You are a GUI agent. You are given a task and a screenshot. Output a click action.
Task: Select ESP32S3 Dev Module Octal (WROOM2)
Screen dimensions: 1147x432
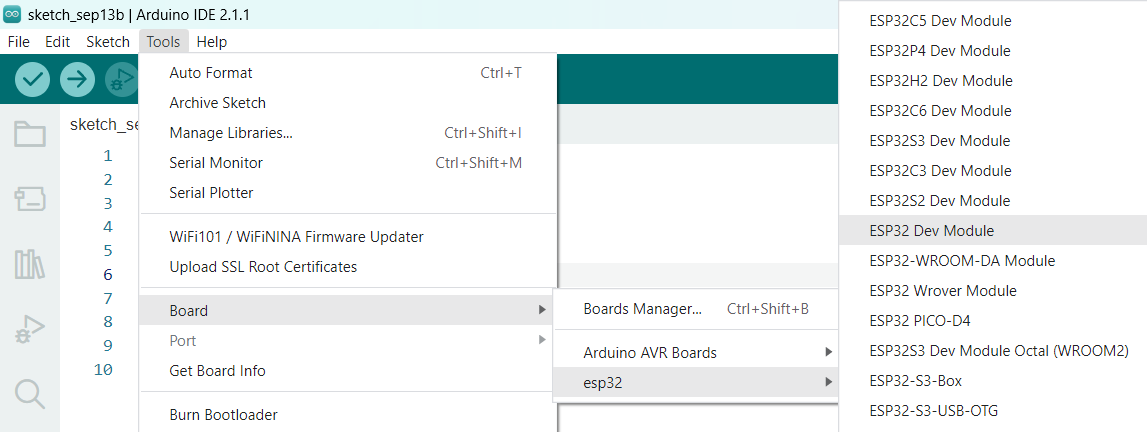pos(993,351)
